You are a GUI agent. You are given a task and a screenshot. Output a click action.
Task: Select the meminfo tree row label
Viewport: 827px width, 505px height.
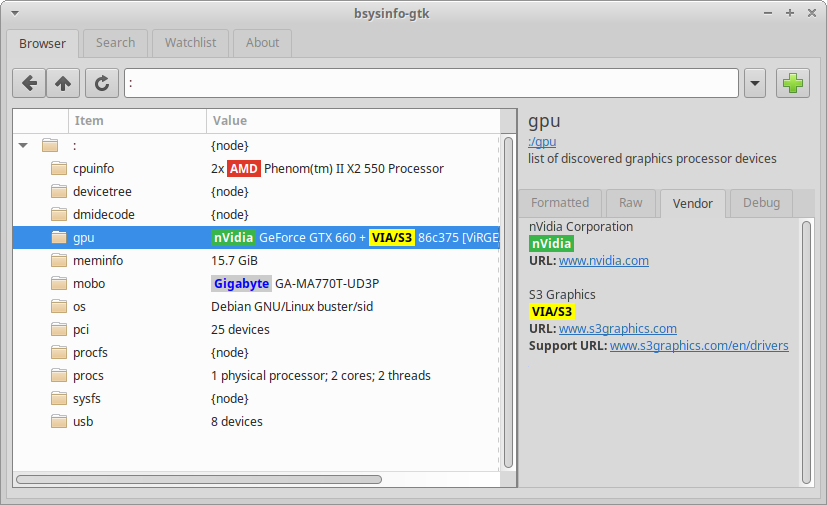tap(98, 261)
